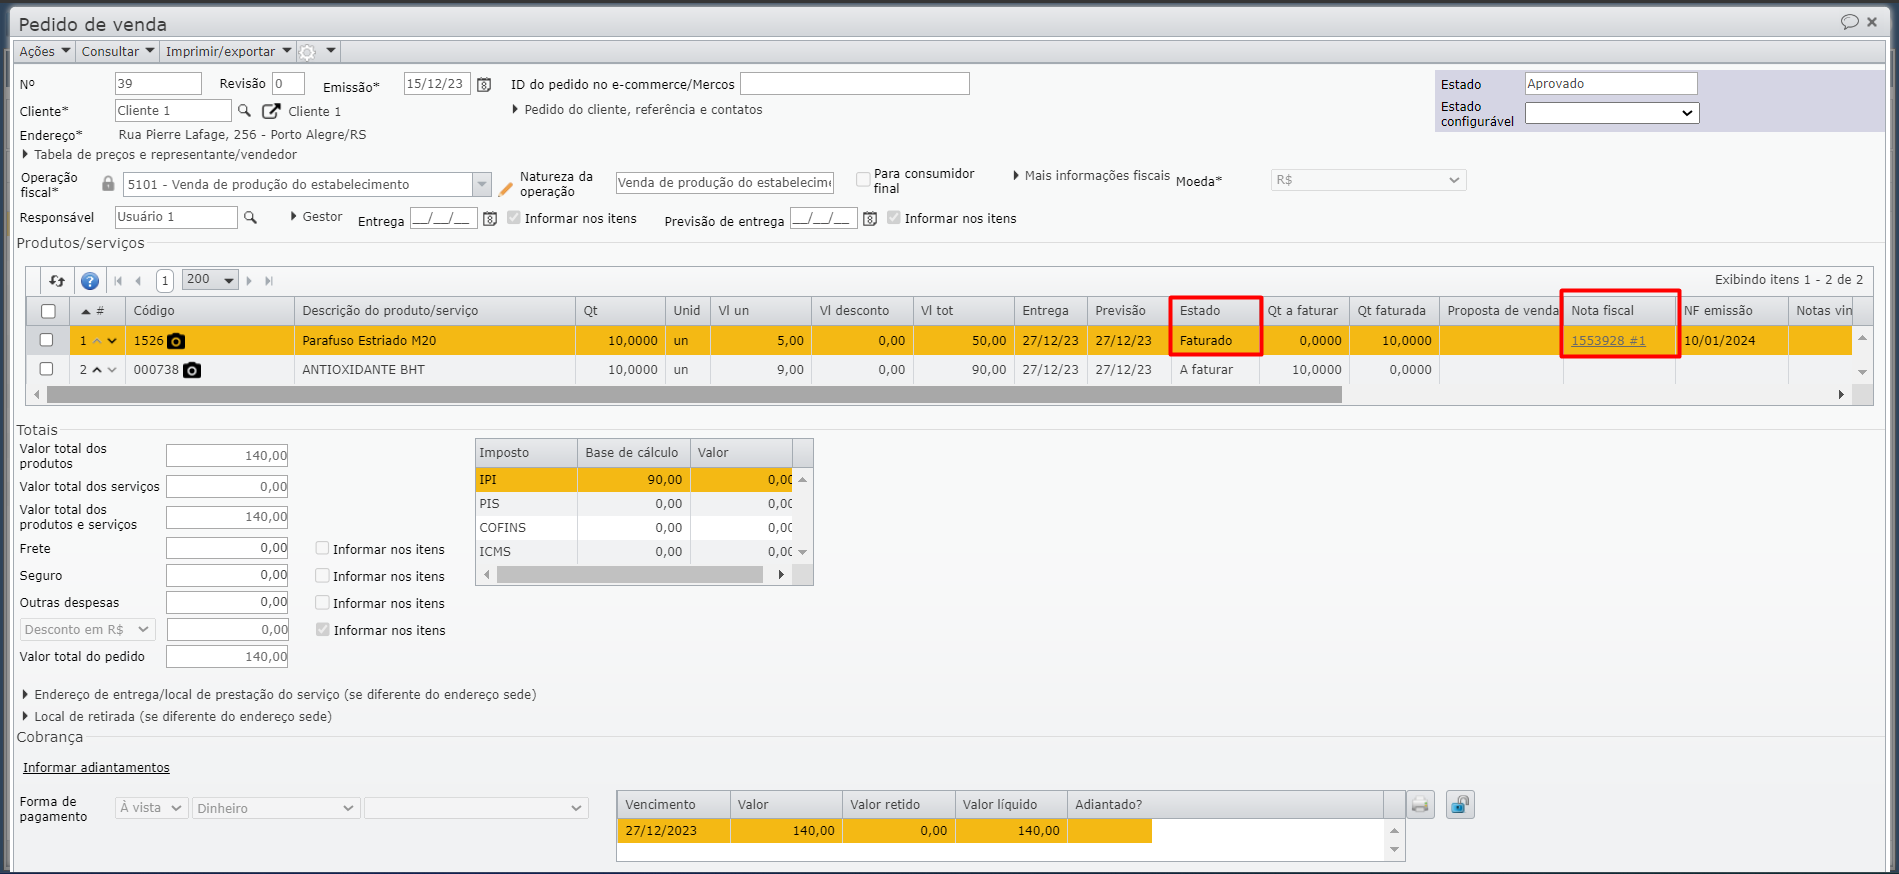
Task: View photo of product 000738
Action: pyautogui.click(x=192, y=370)
